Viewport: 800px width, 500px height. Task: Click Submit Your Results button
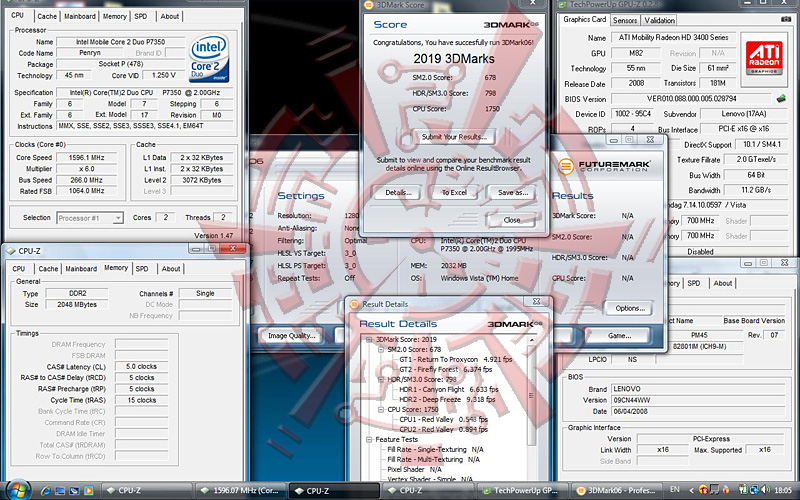(x=454, y=137)
